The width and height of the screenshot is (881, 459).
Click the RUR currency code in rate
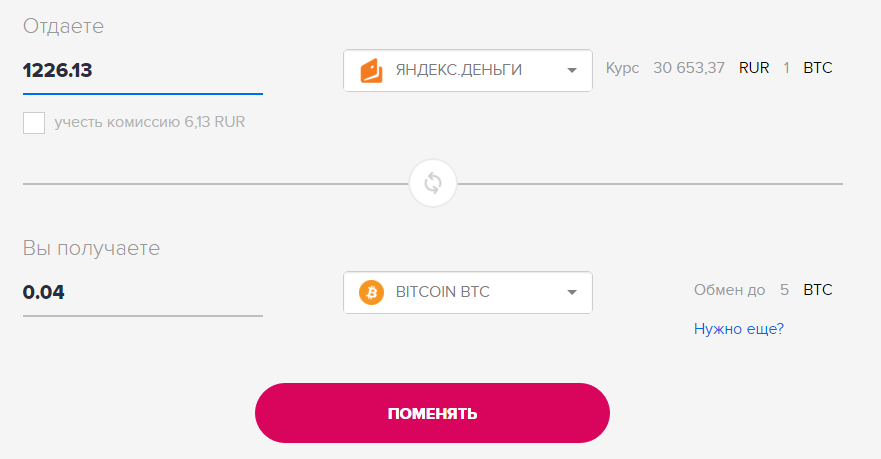click(x=754, y=69)
